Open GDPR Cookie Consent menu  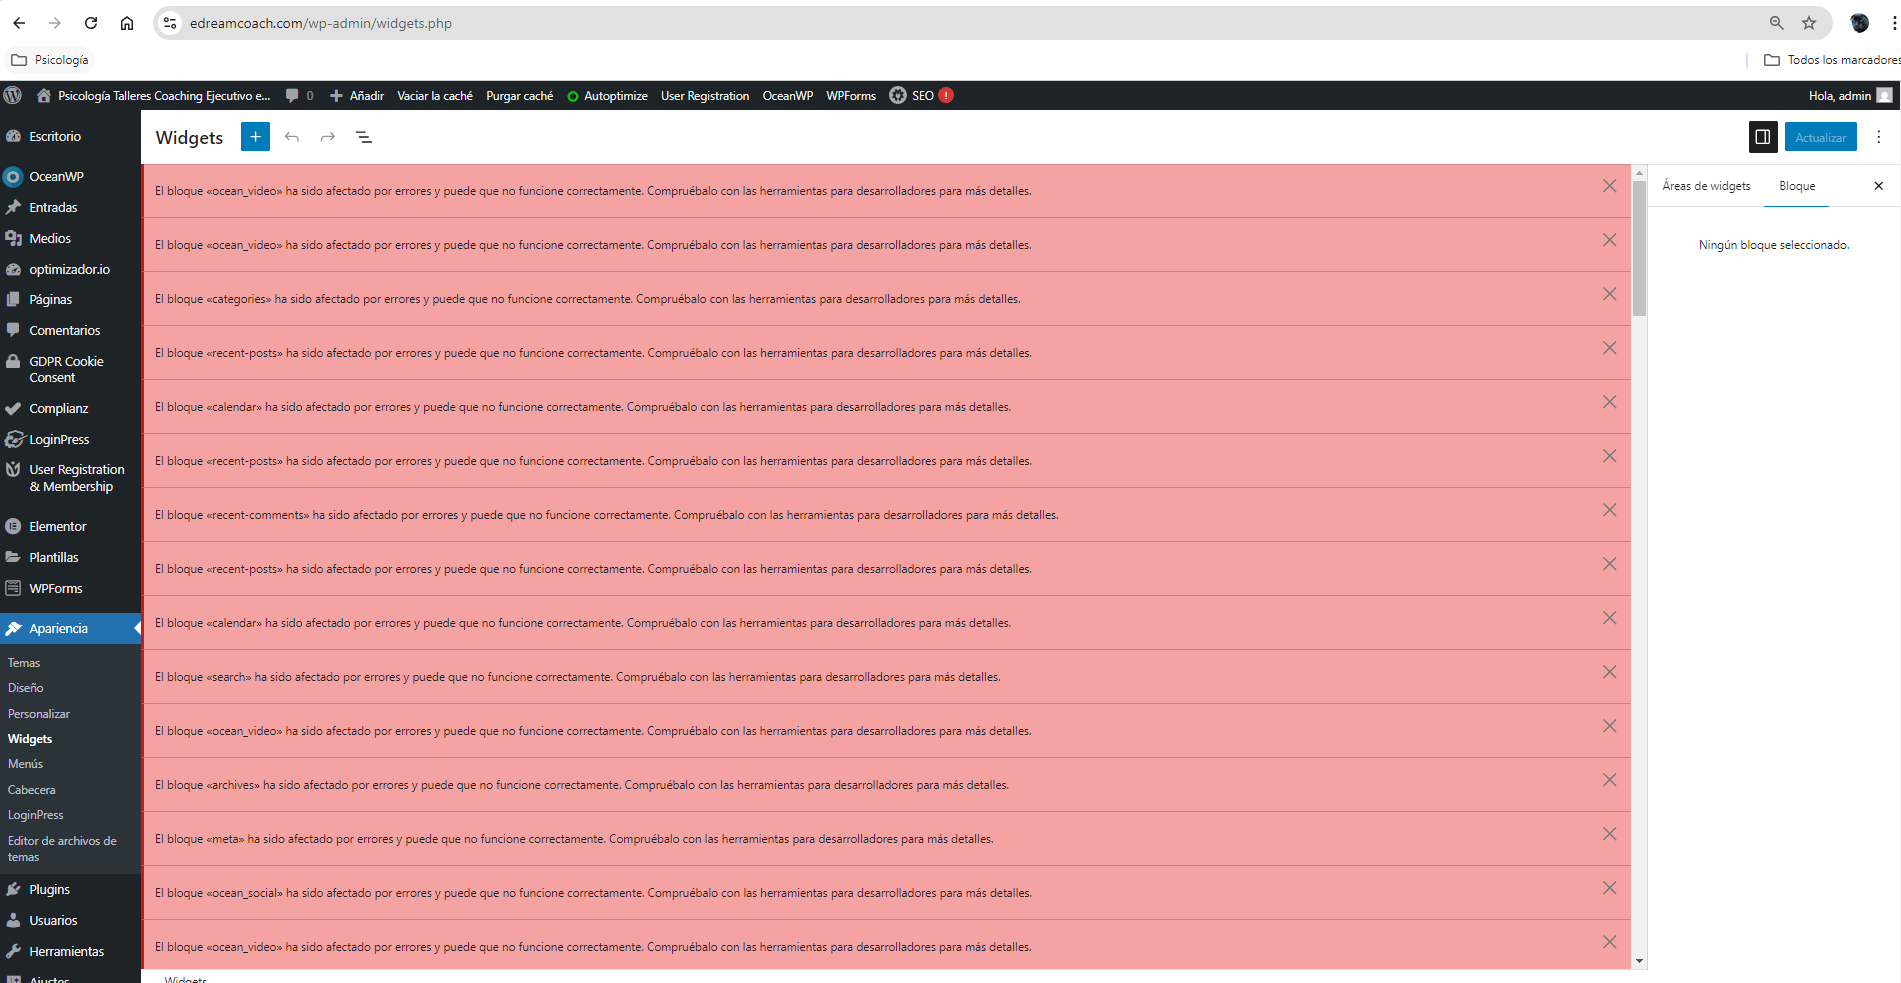click(x=66, y=370)
